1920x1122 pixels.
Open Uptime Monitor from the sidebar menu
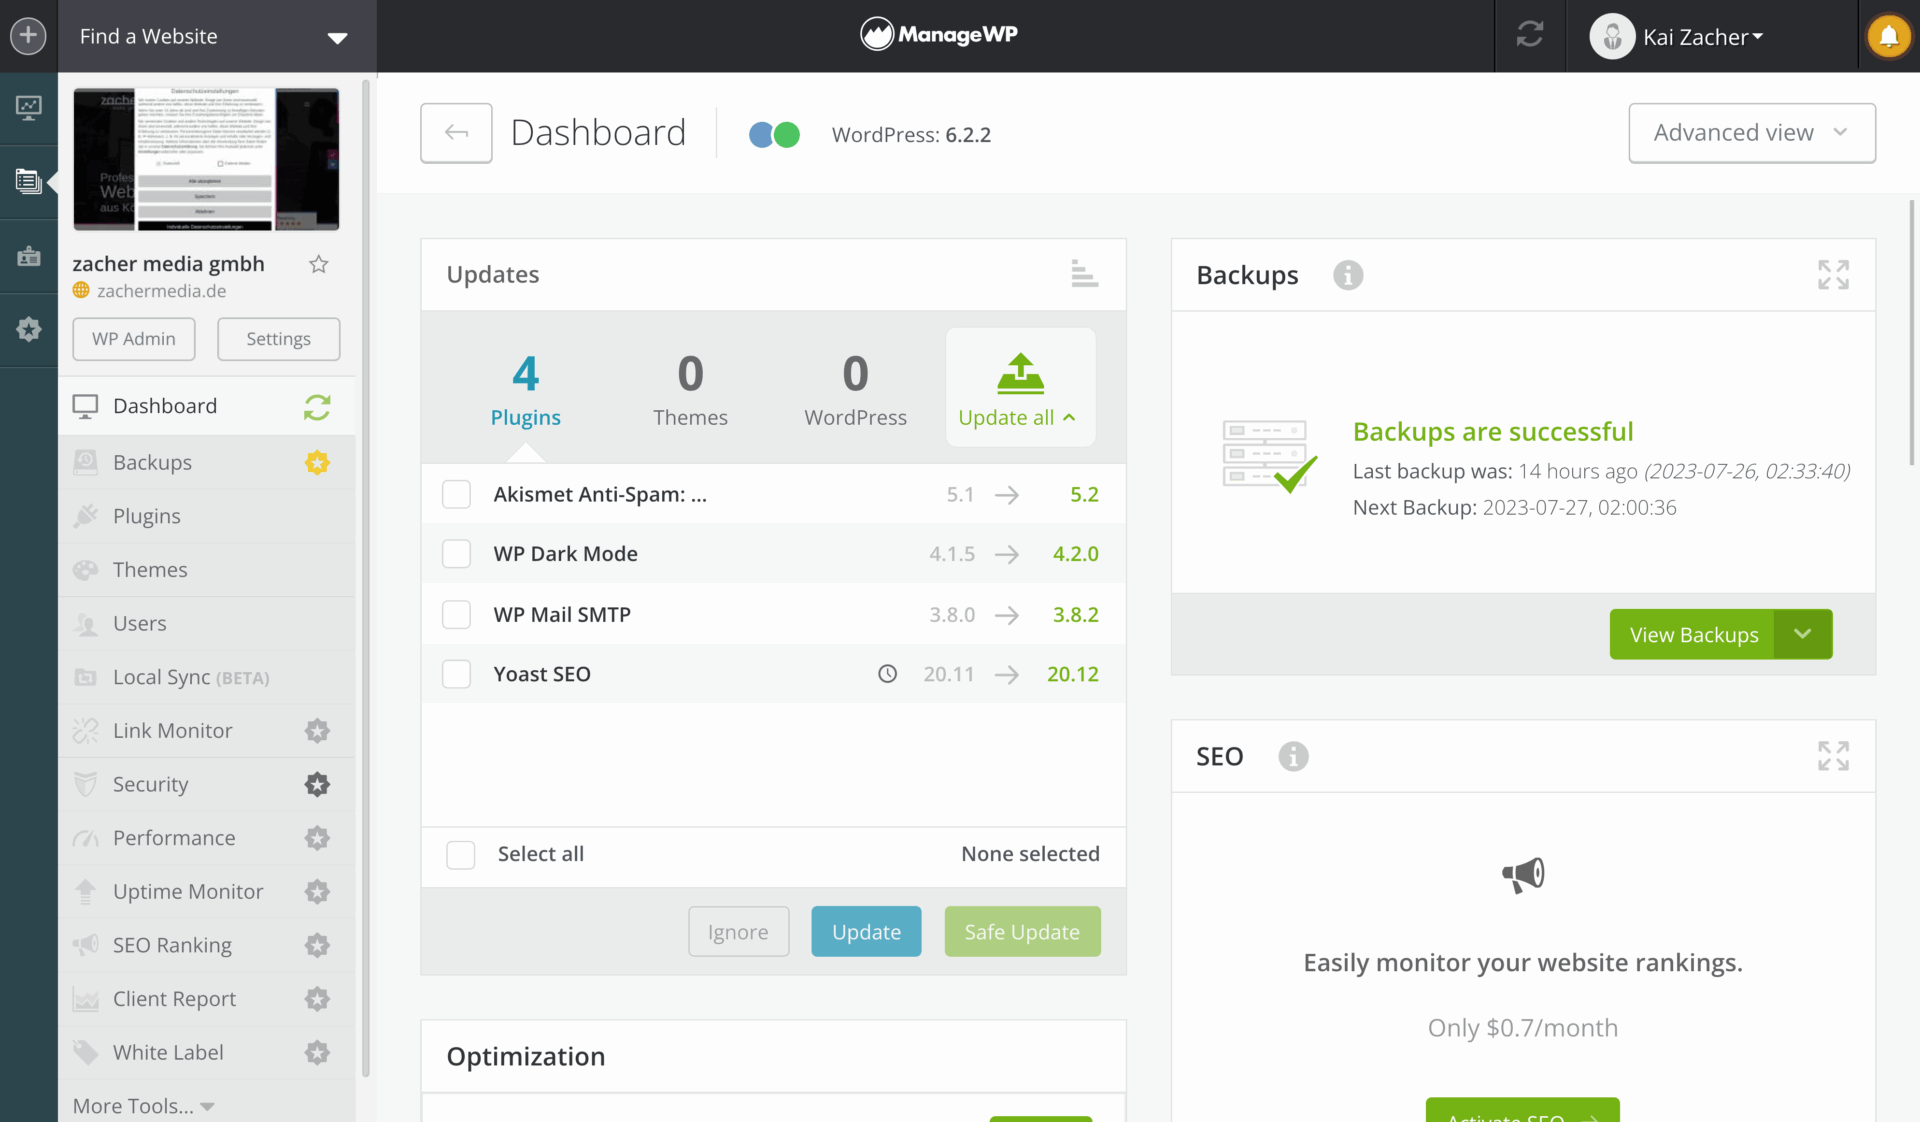pyautogui.click(x=188, y=891)
